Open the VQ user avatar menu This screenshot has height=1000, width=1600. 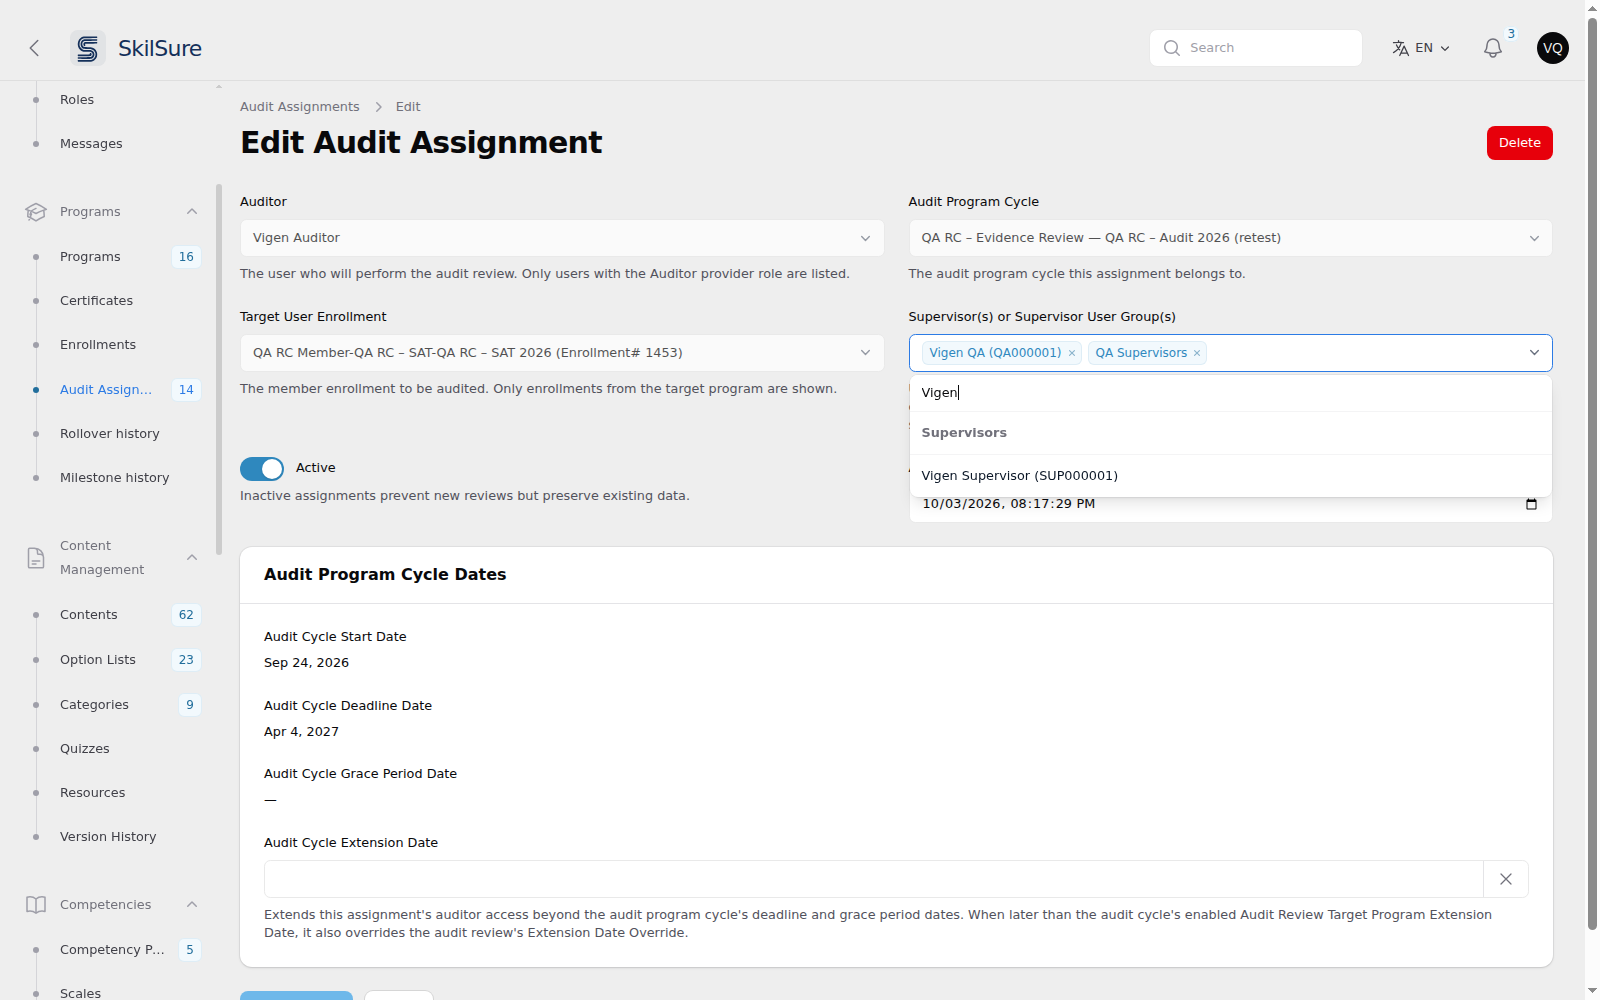1553,48
